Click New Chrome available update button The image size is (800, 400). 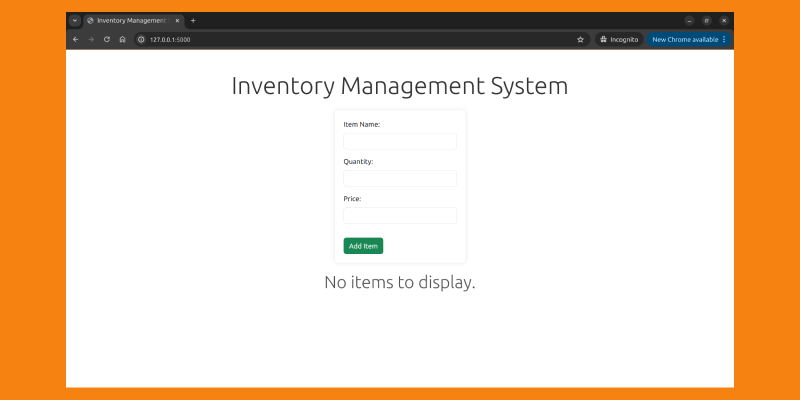coord(688,39)
